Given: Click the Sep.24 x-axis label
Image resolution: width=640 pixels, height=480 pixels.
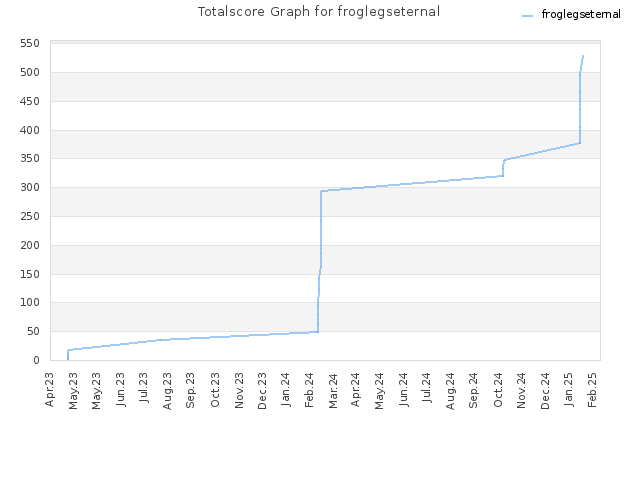Looking at the screenshot, I should pos(473,390).
